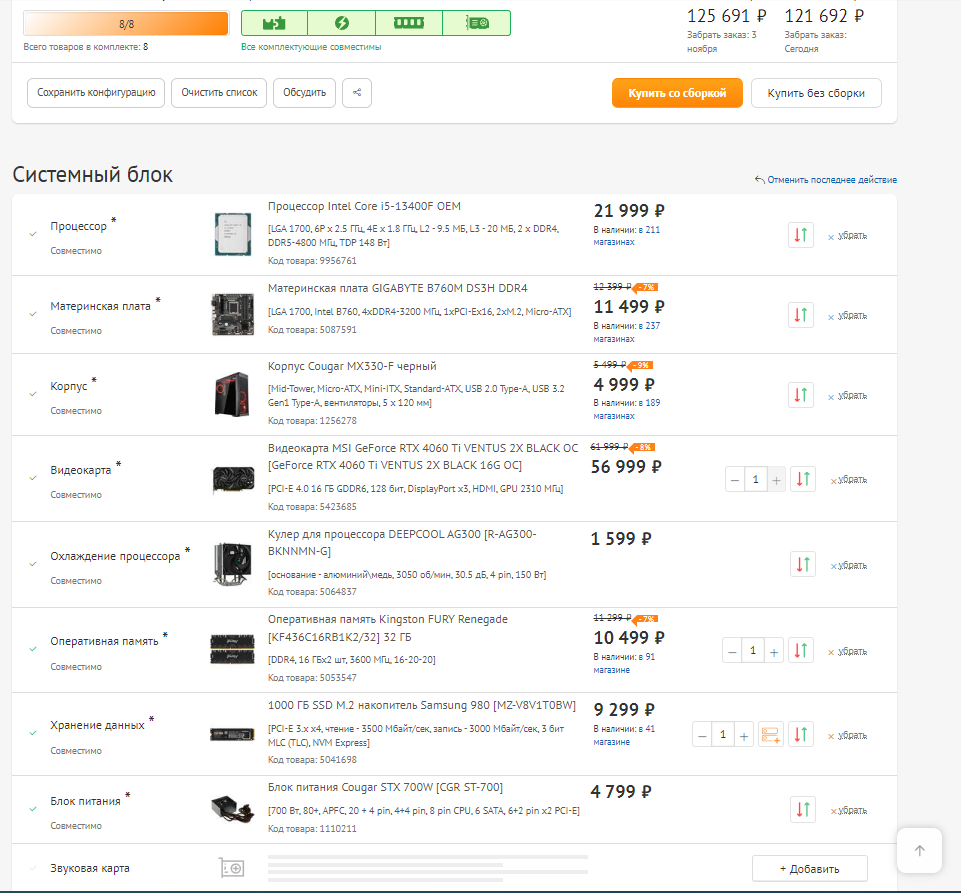Click the DEEPCOOL cooler thumbnail
This screenshot has width=961, height=893.
(x=232, y=564)
